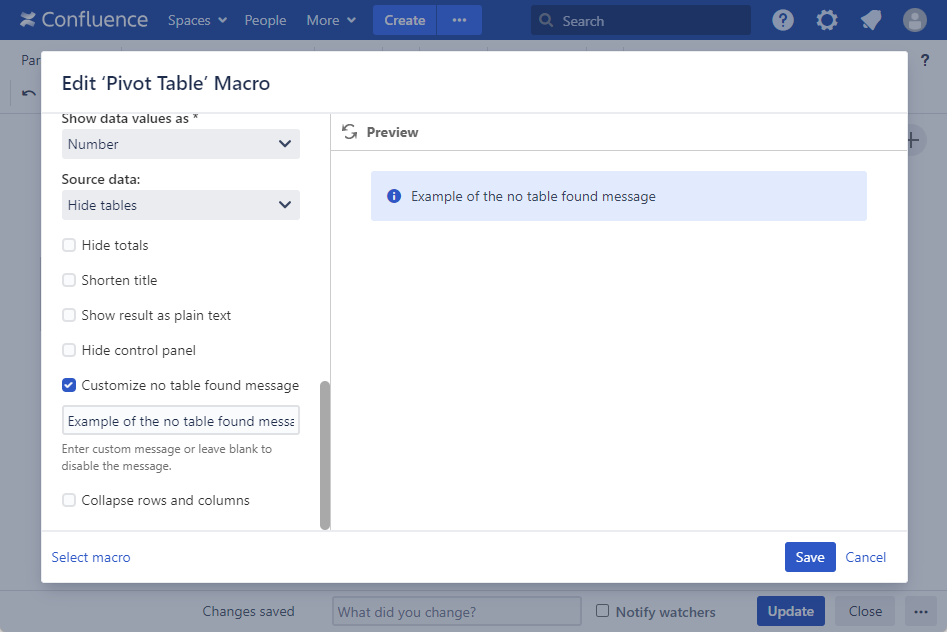Image resolution: width=947 pixels, height=632 pixels.
Task: Open the People menu item
Action: pos(265,20)
